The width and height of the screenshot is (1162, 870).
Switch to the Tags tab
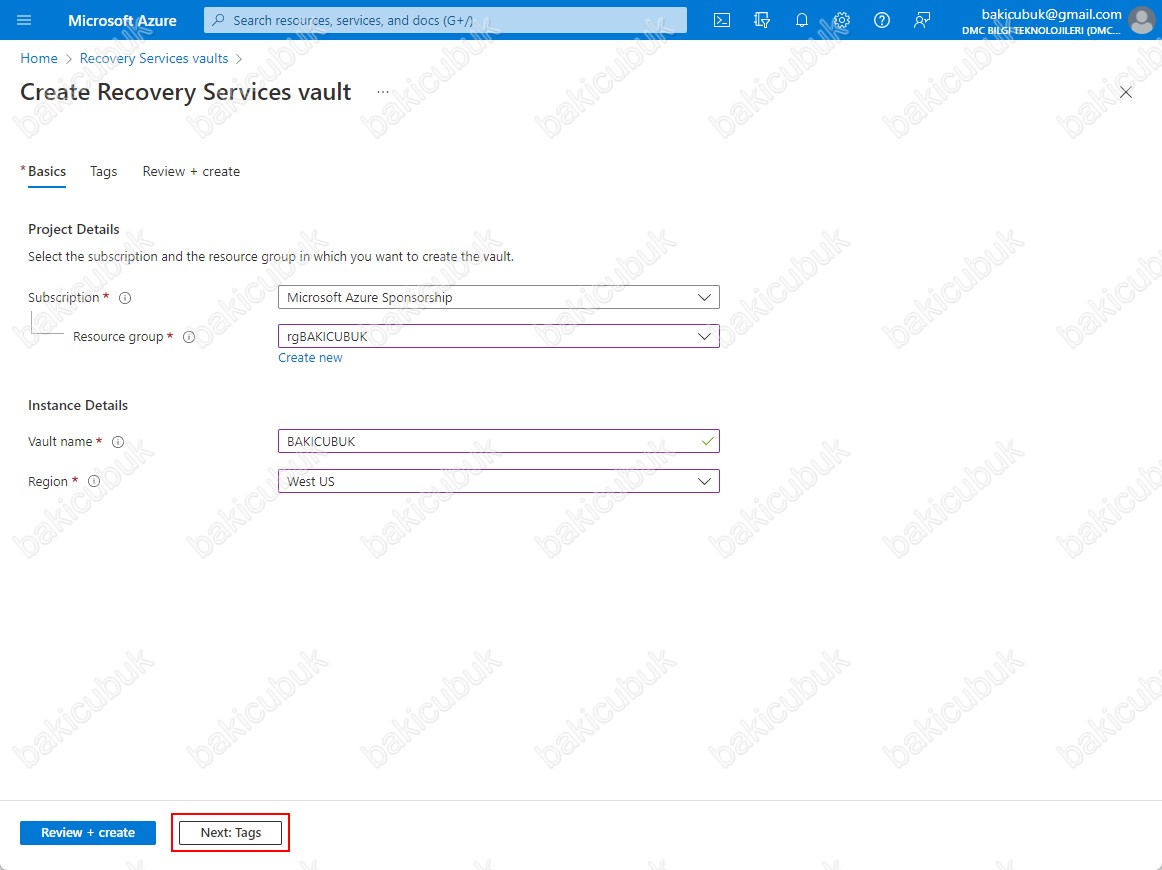pos(104,171)
